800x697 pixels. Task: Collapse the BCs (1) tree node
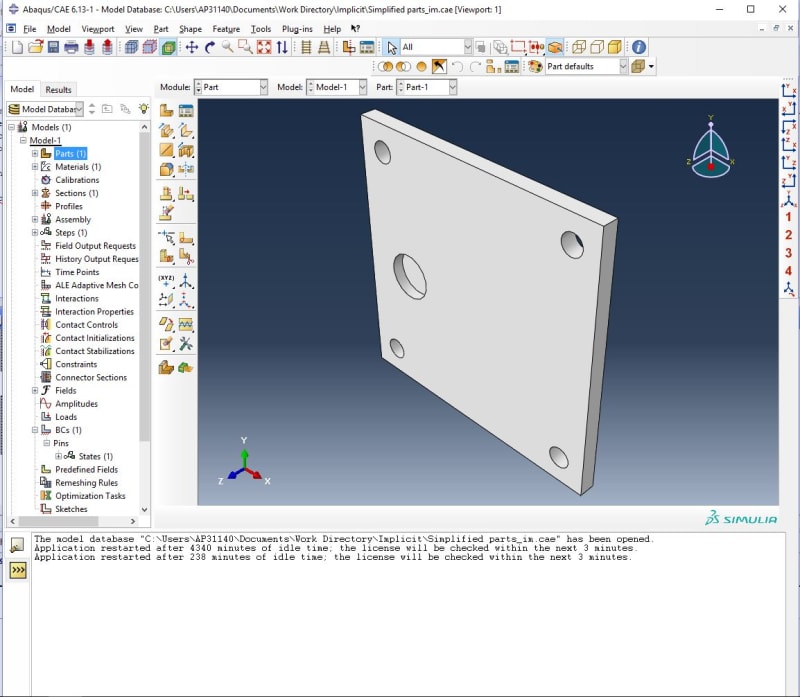click(35, 430)
